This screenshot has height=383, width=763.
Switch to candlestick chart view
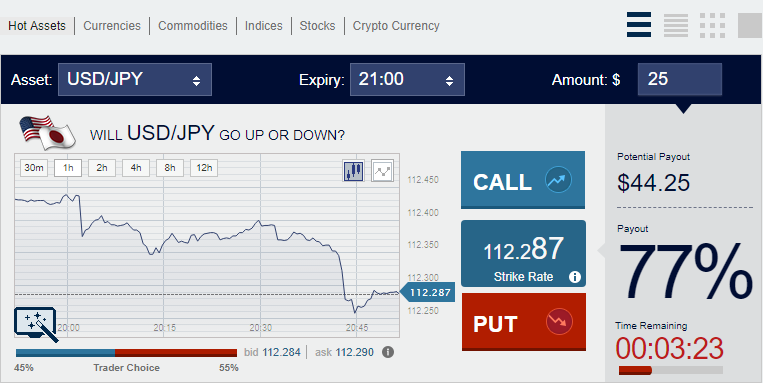pyautogui.click(x=354, y=171)
